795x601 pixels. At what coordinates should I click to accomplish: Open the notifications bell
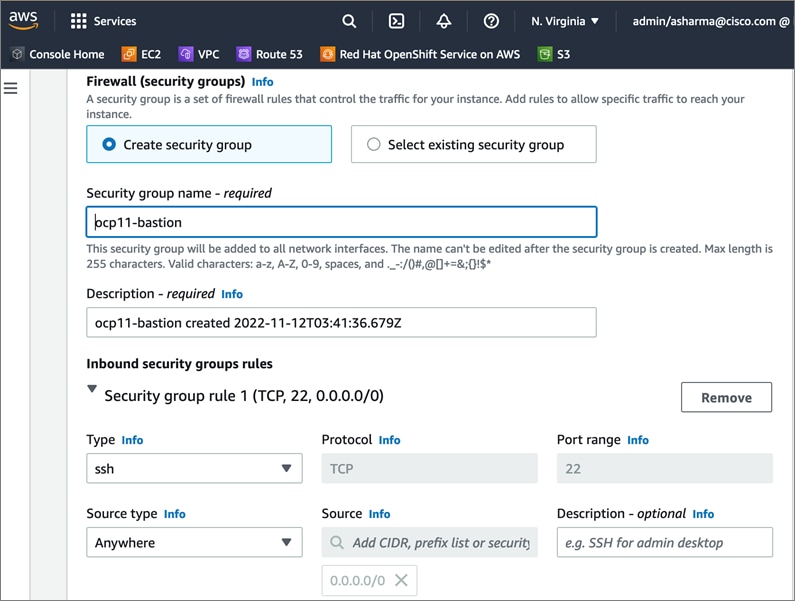(444, 21)
